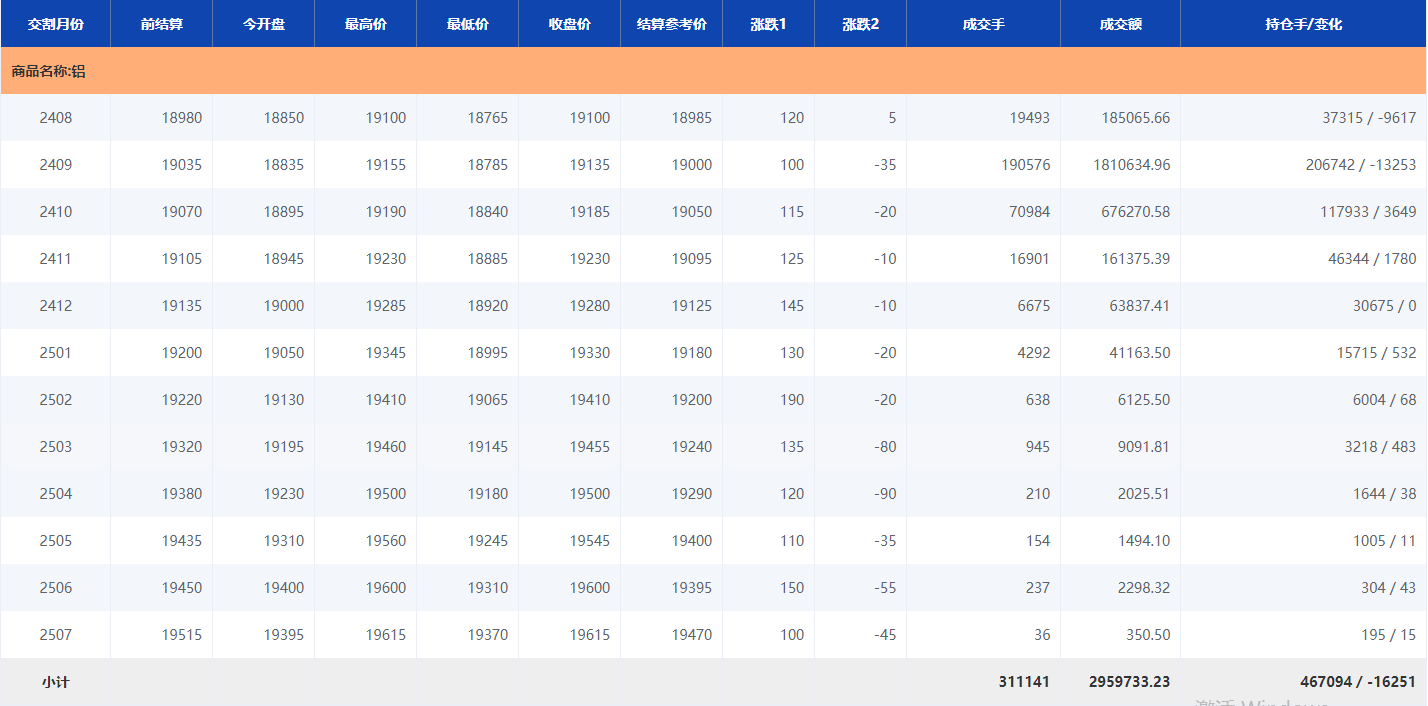Click the 前结算 column header

coord(162,24)
